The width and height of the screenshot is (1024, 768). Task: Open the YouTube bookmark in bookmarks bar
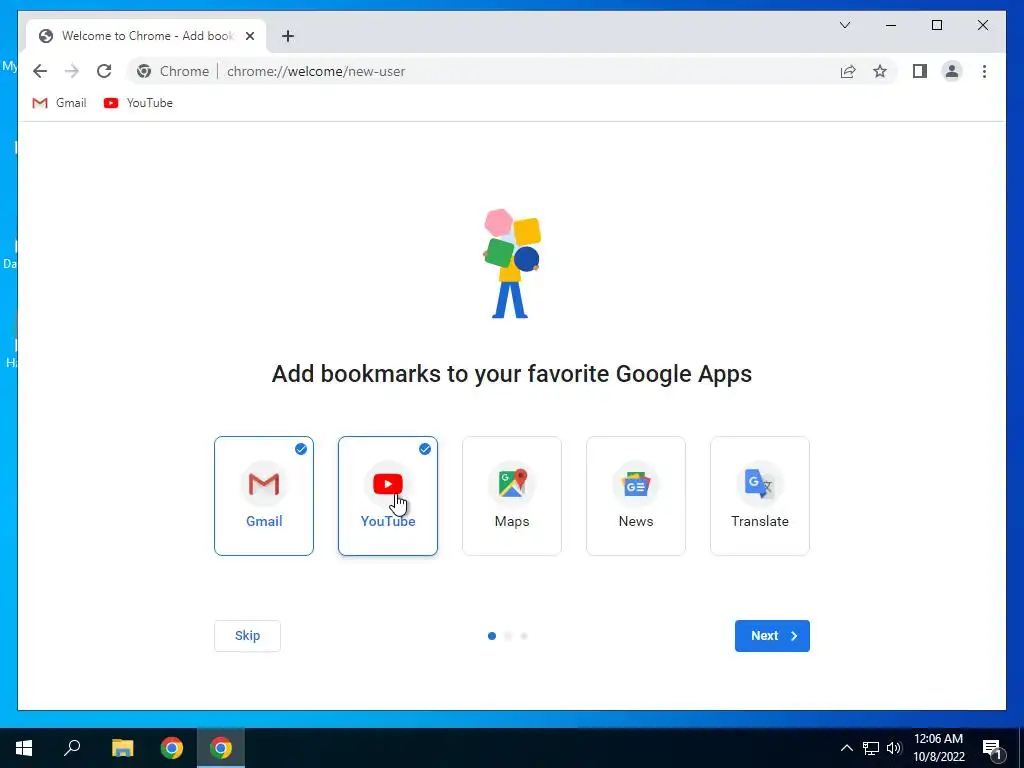(x=138, y=103)
